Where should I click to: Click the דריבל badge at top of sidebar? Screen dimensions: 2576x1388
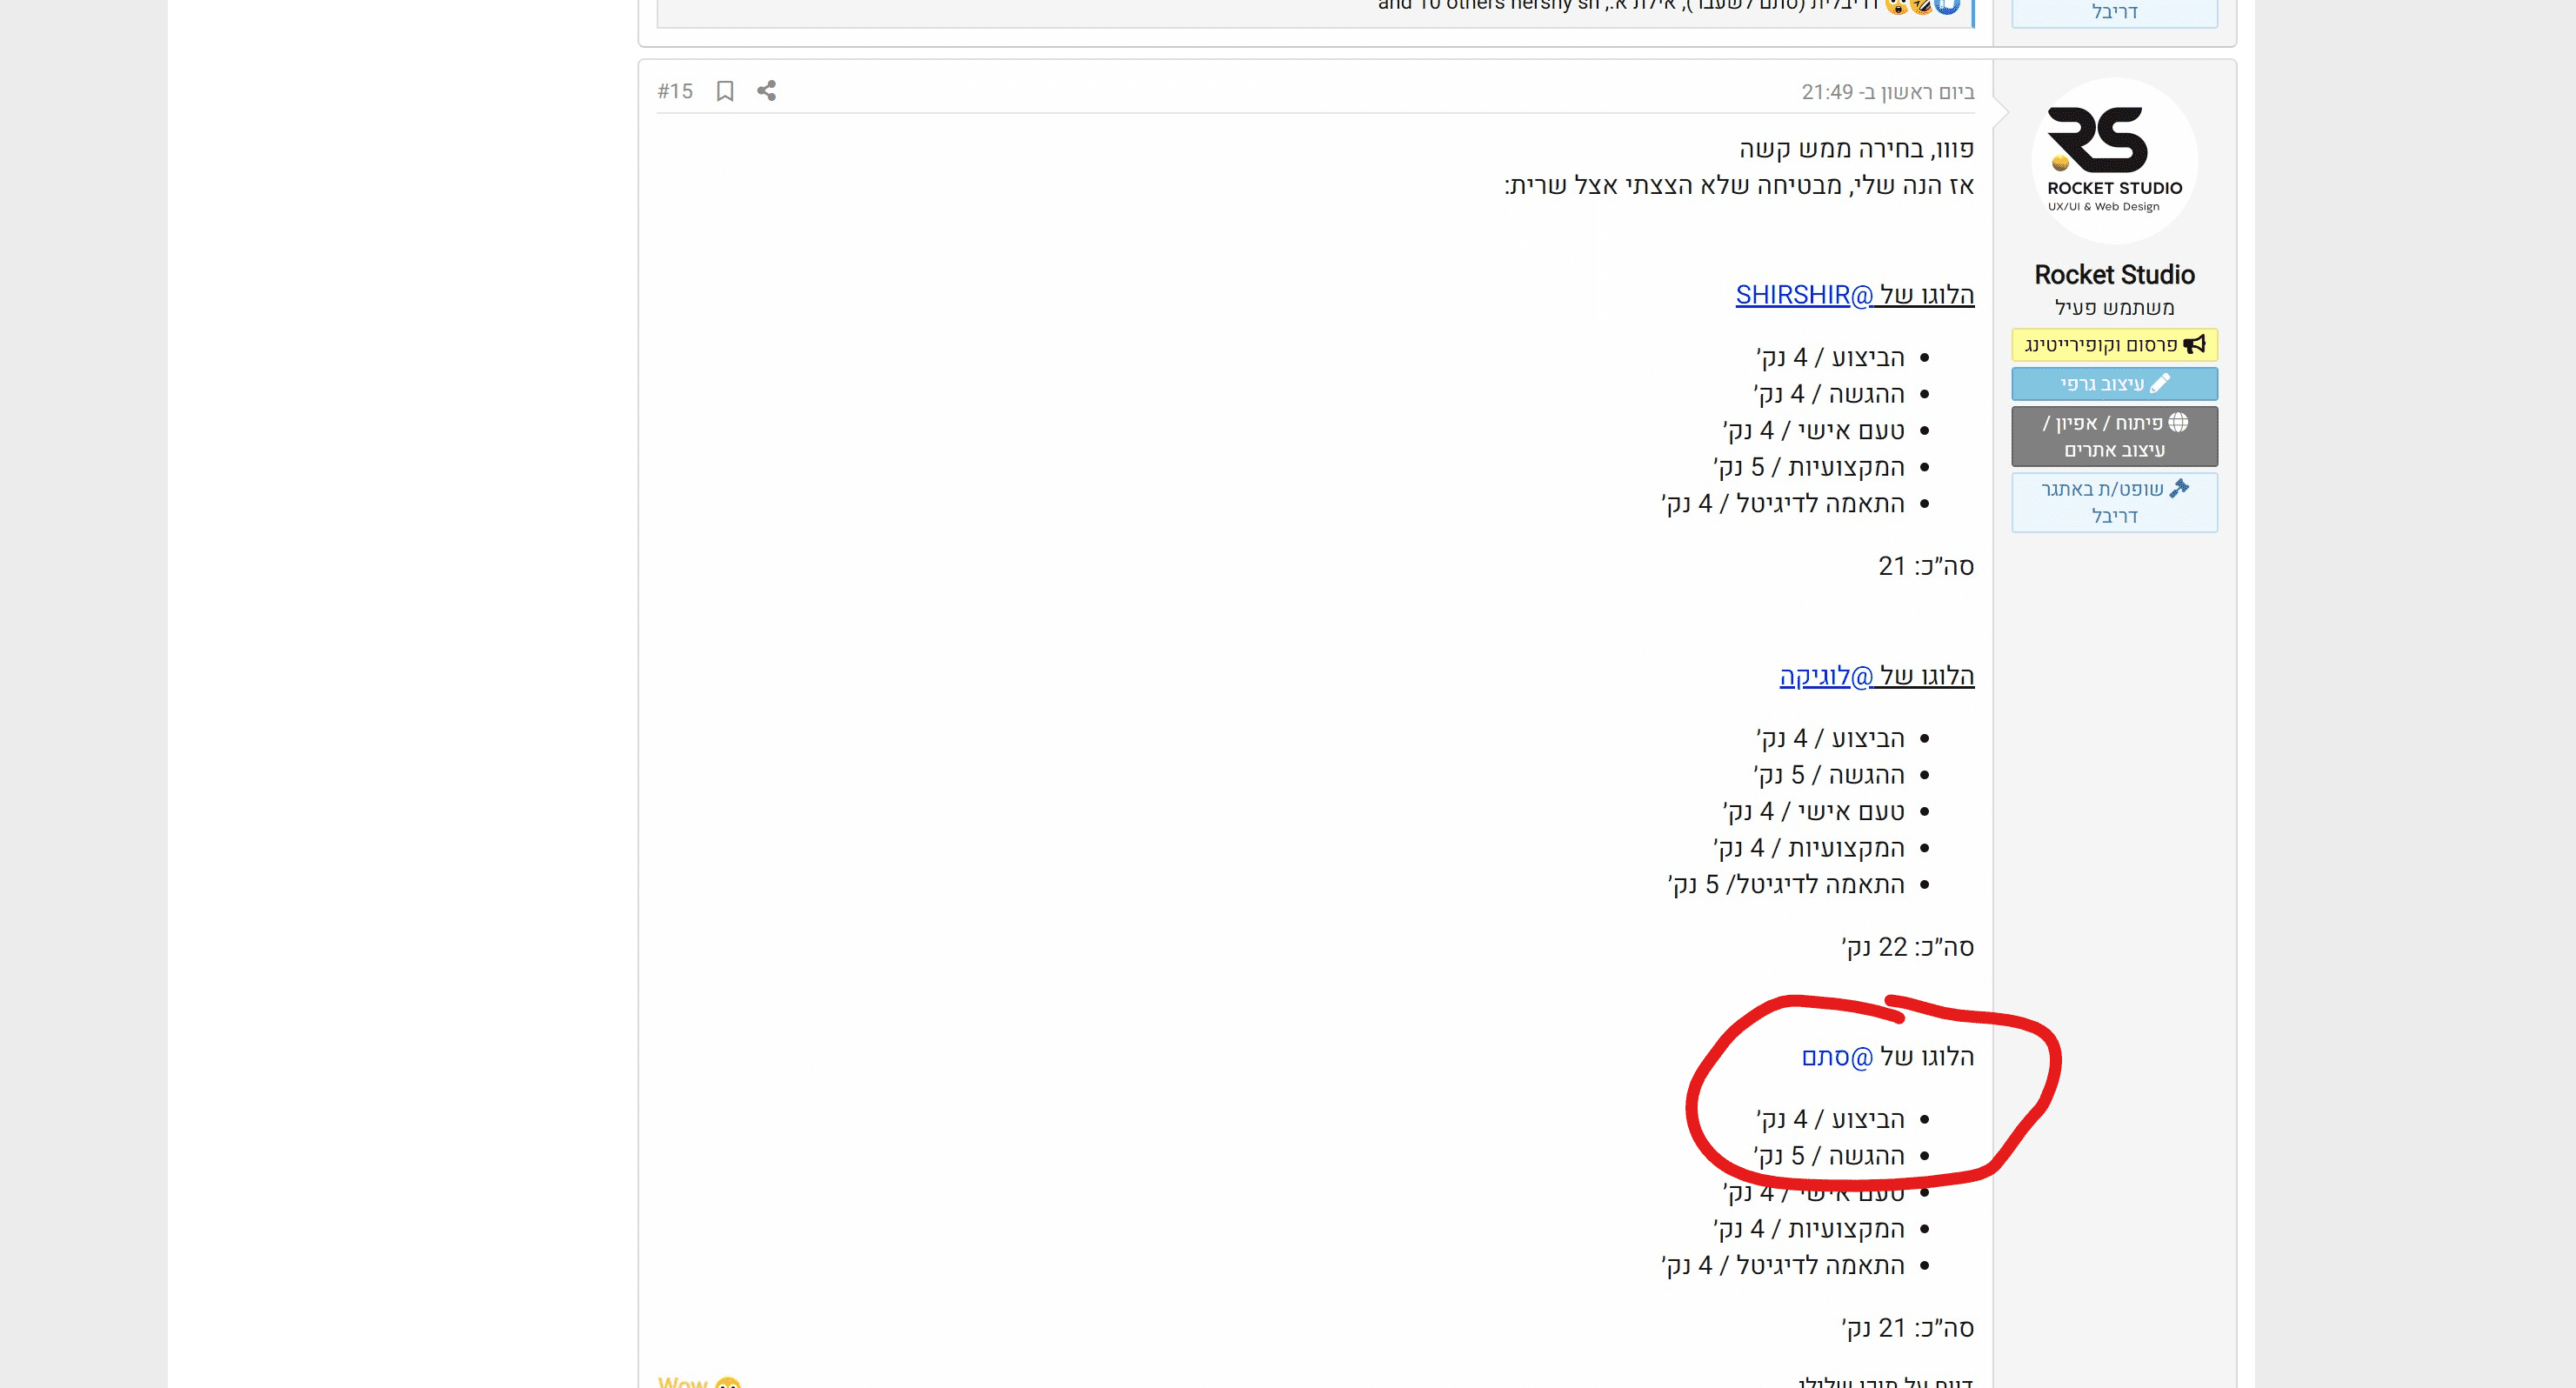(x=2114, y=12)
